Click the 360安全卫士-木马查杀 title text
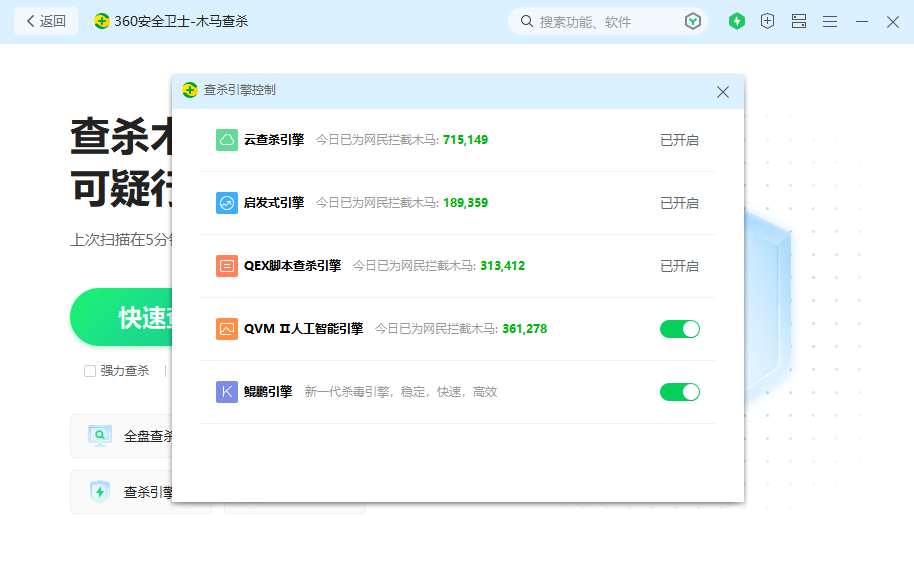The image size is (914, 575). pos(181,22)
